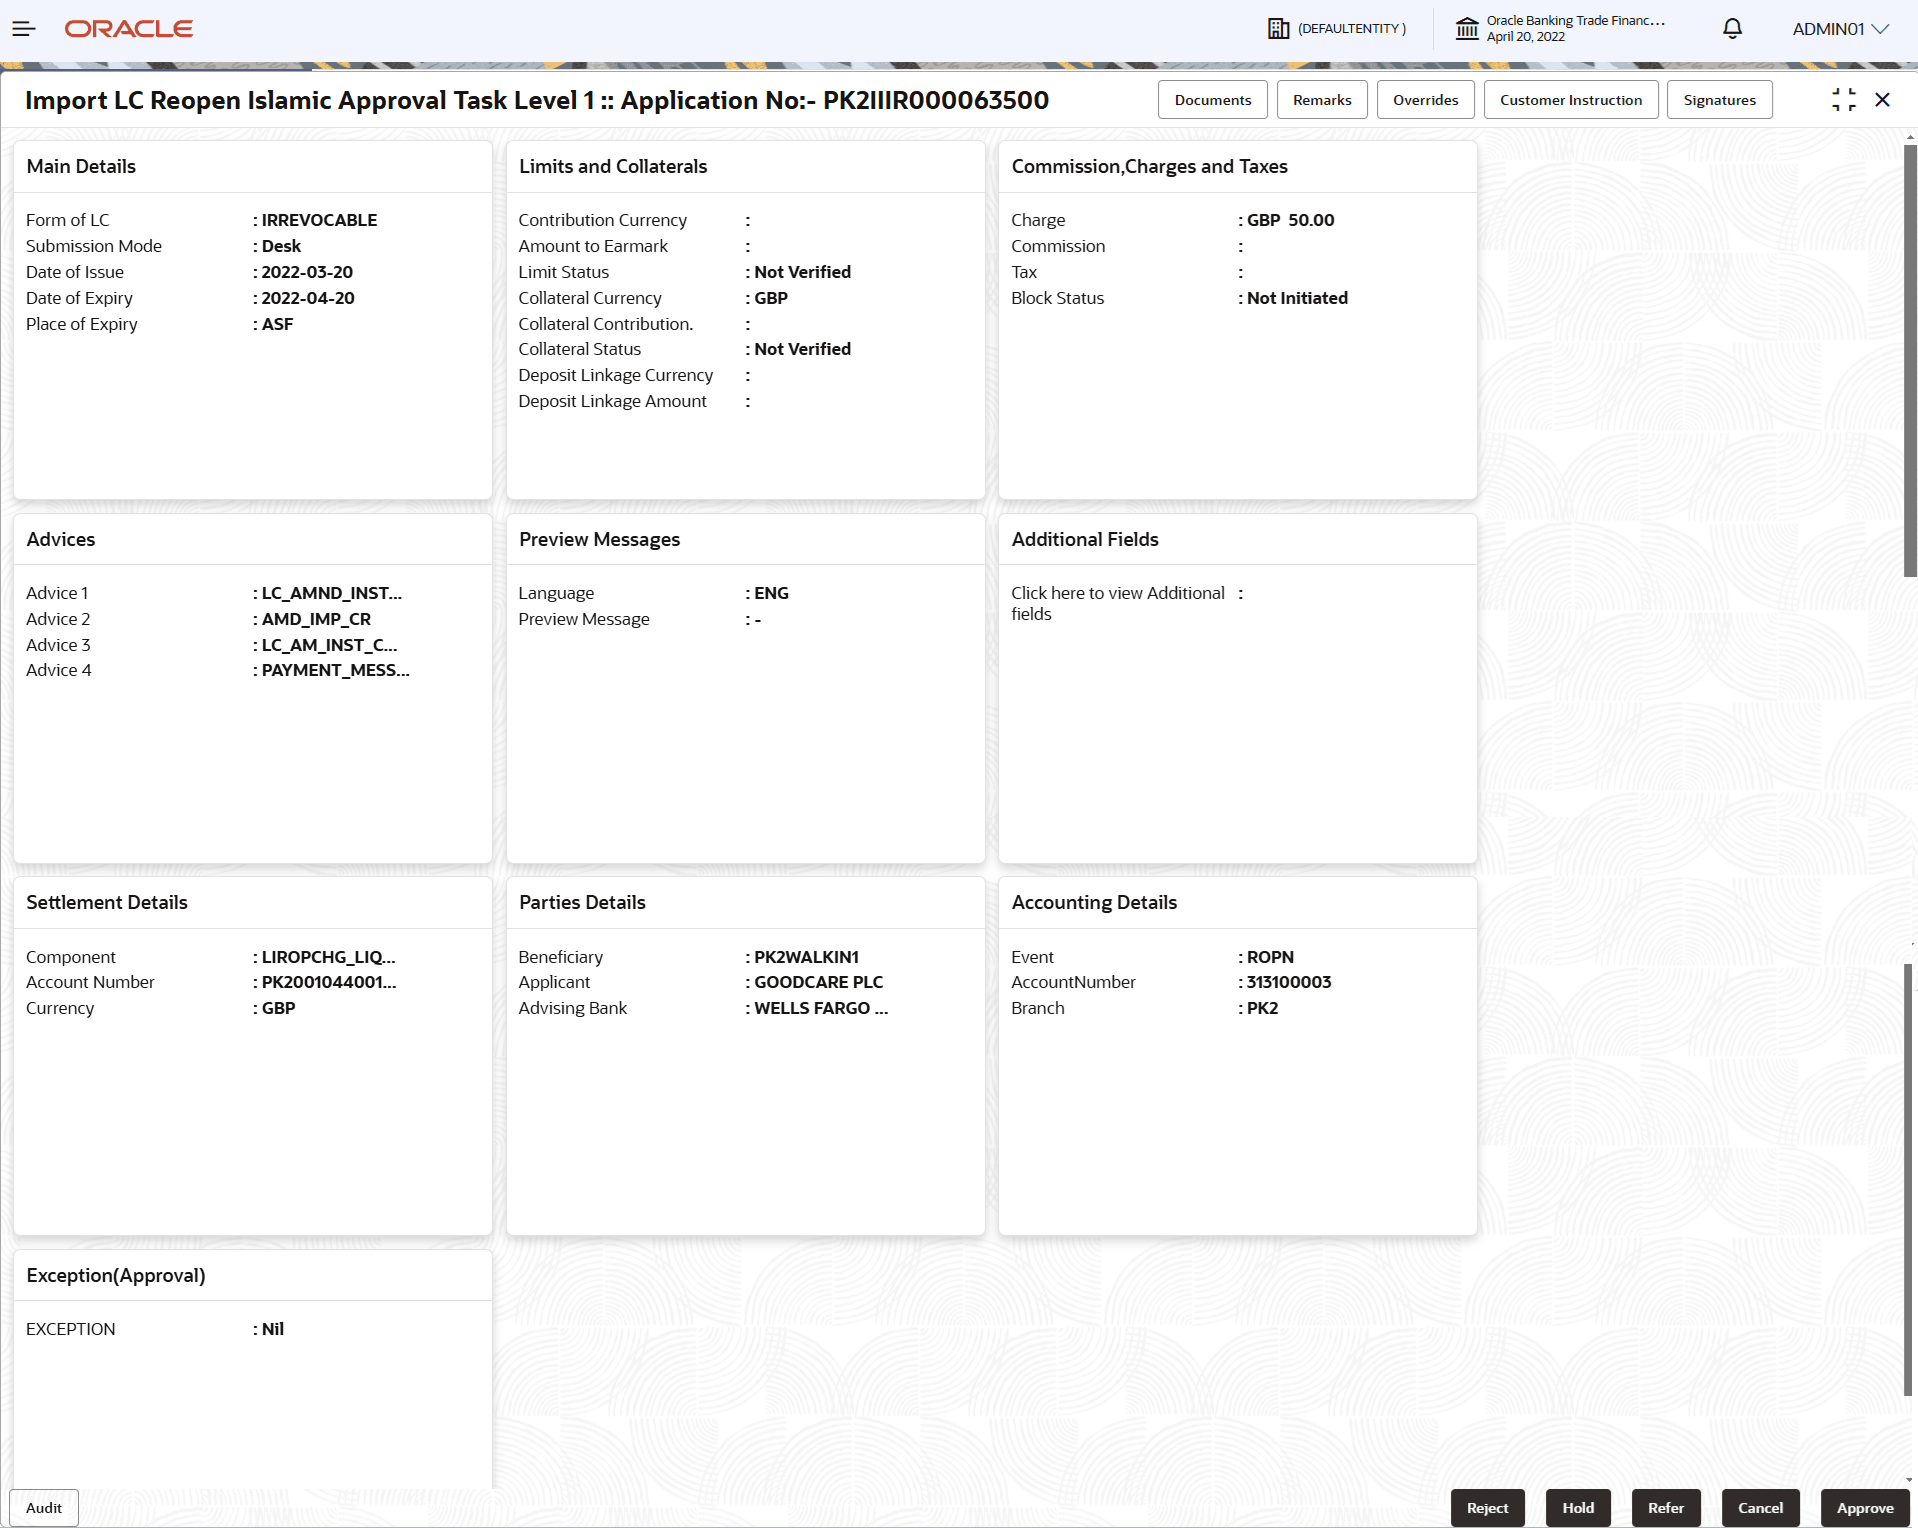Open the navigation hamburger menu

24,28
